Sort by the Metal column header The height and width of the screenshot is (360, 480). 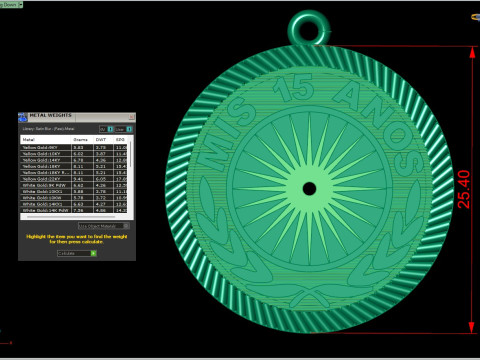[46, 140]
